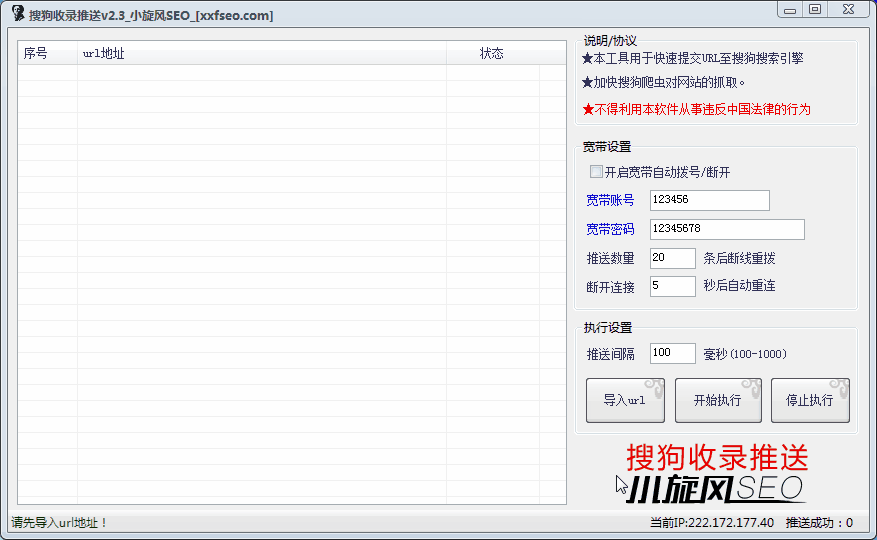Viewport: 877px width, 540px height.
Task: Maximize the window
Action: click(x=815, y=10)
